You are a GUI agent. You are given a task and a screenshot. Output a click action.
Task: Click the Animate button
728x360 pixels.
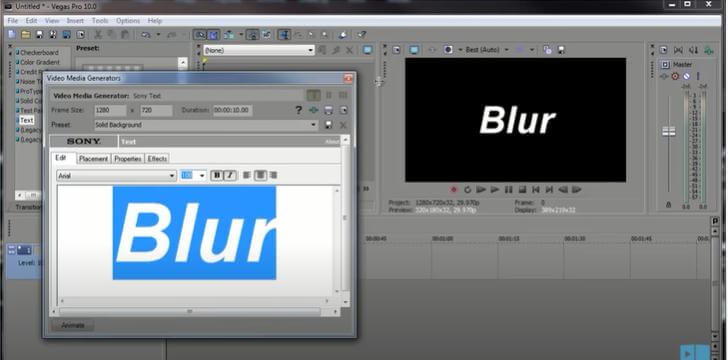(73, 325)
